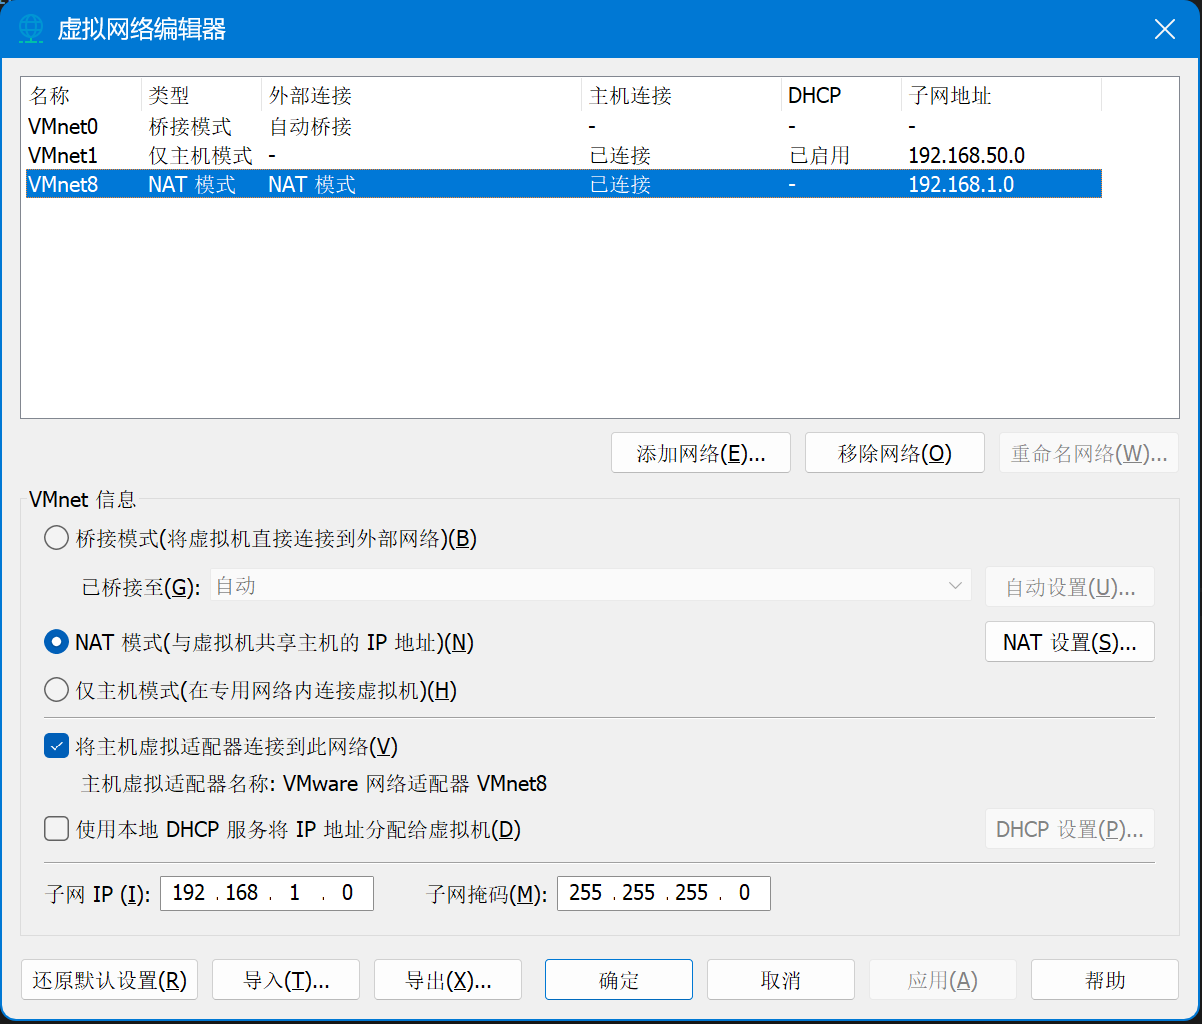Click the network editor globe icon in title bar

coord(31,29)
